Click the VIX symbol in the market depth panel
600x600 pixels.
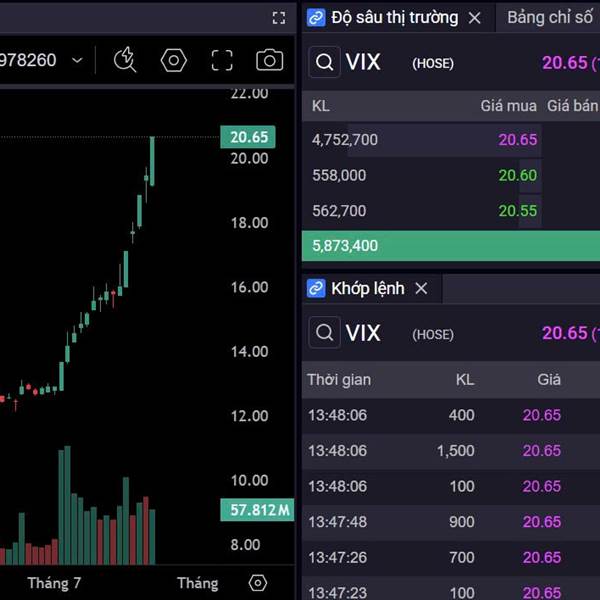(363, 62)
